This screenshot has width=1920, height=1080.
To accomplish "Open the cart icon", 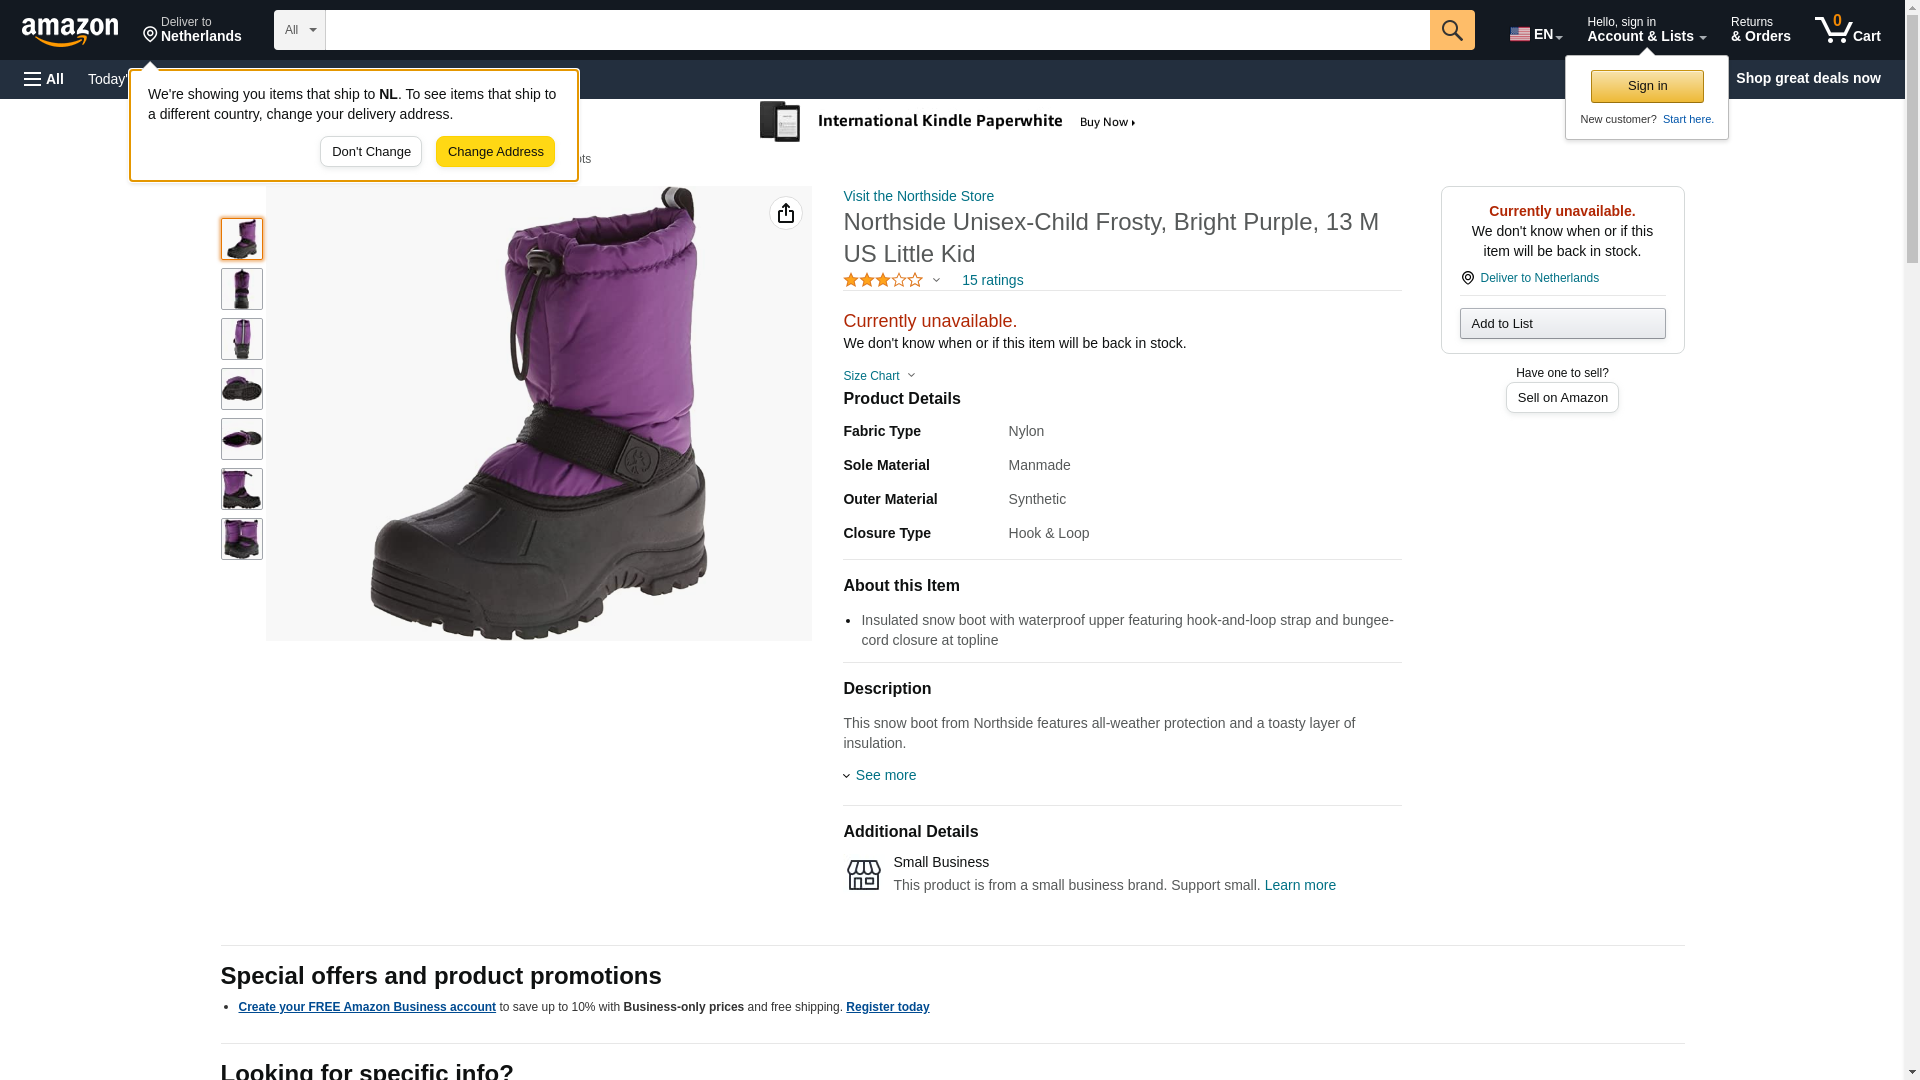I will (1847, 30).
